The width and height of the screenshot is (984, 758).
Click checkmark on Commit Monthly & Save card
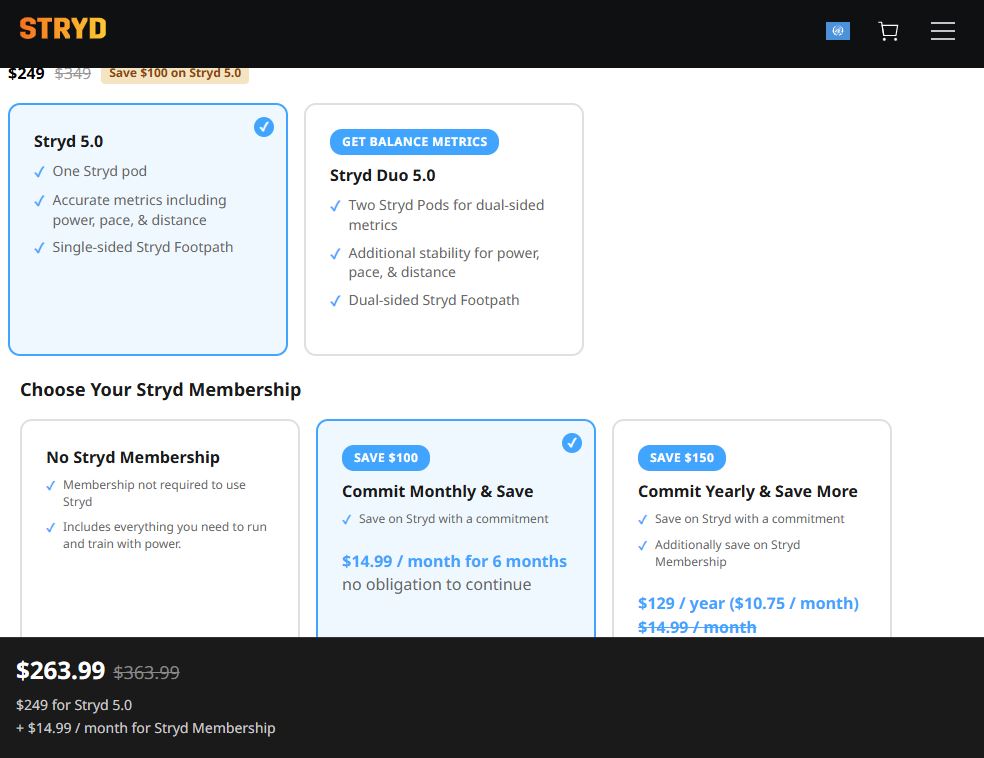[572, 443]
